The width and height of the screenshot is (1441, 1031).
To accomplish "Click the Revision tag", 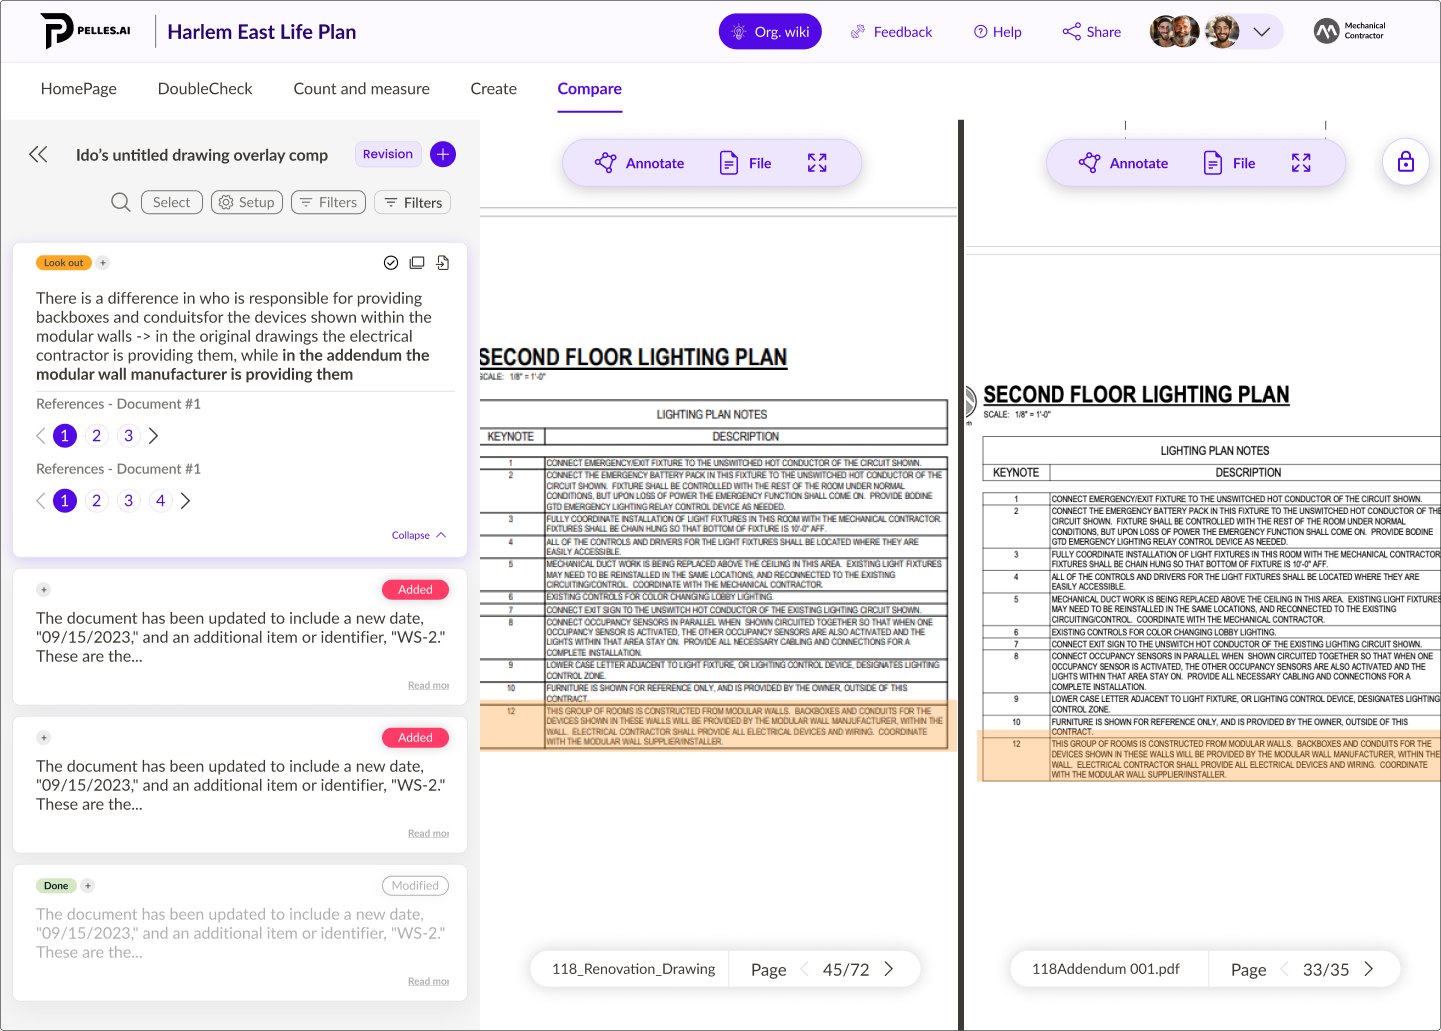I will click(x=387, y=154).
